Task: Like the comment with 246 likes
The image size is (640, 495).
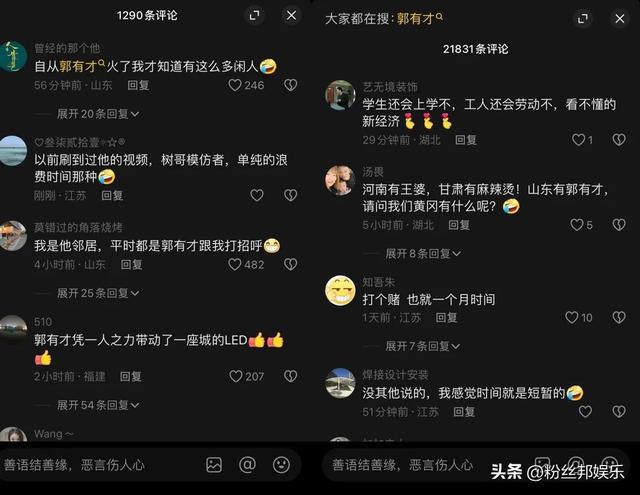Action: (235, 85)
